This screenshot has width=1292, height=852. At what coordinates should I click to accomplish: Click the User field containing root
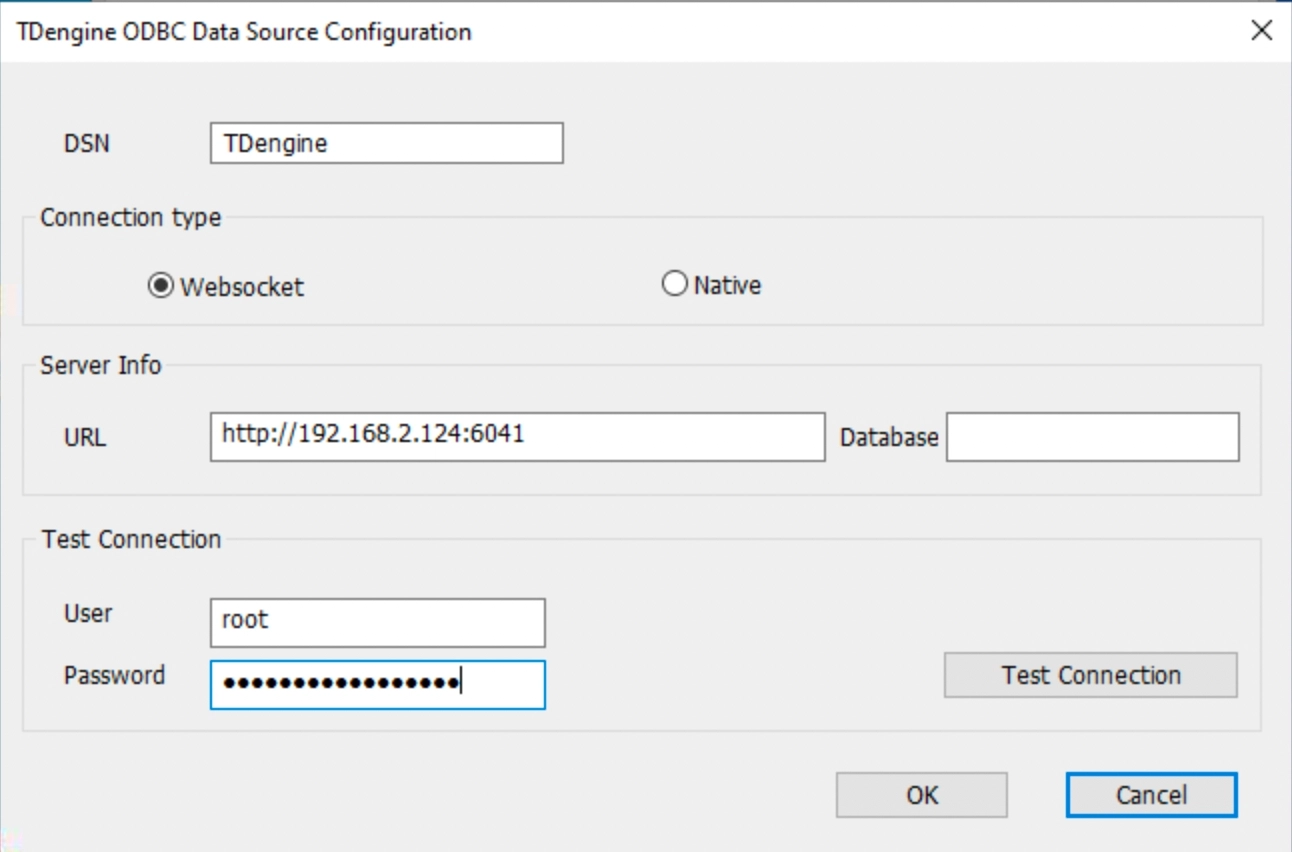[x=377, y=622]
